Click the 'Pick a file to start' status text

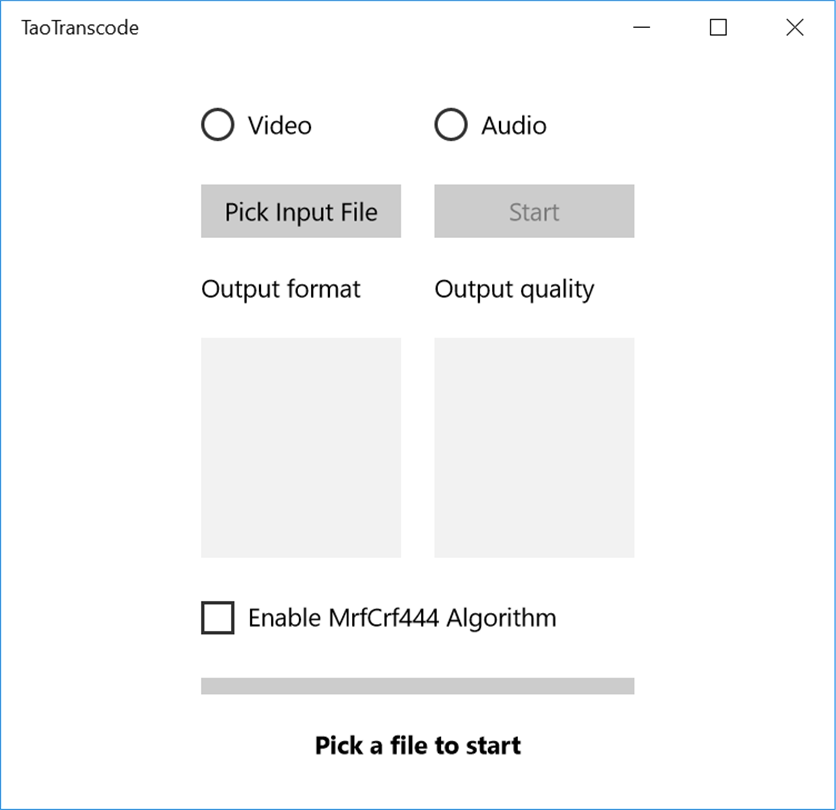pos(417,745)
